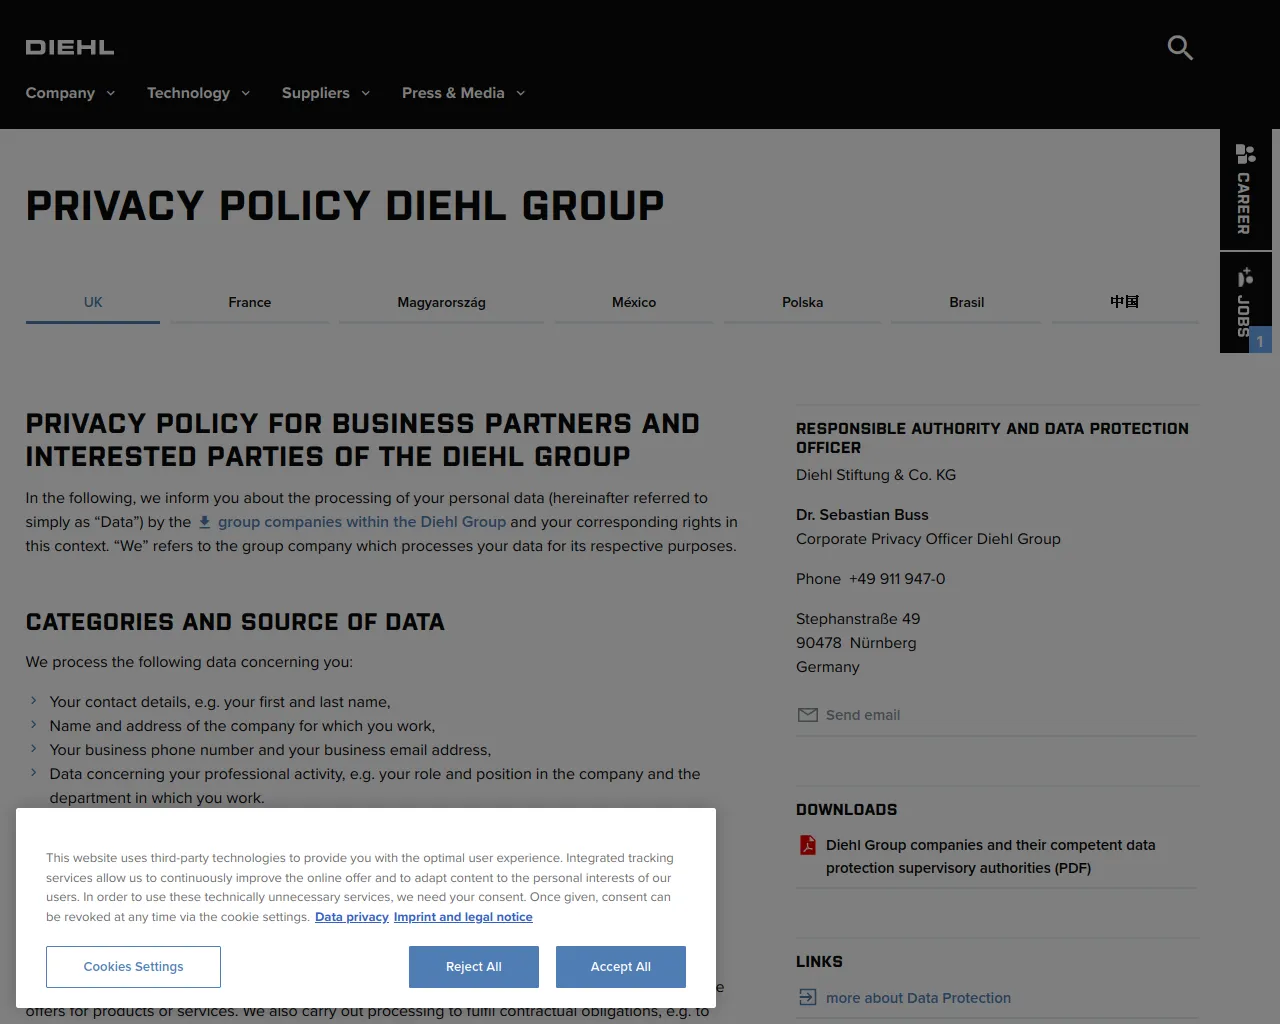The height and width of the screenshot is (1024, 1280).
Task: Expand the Company menu
Action: 70,93
